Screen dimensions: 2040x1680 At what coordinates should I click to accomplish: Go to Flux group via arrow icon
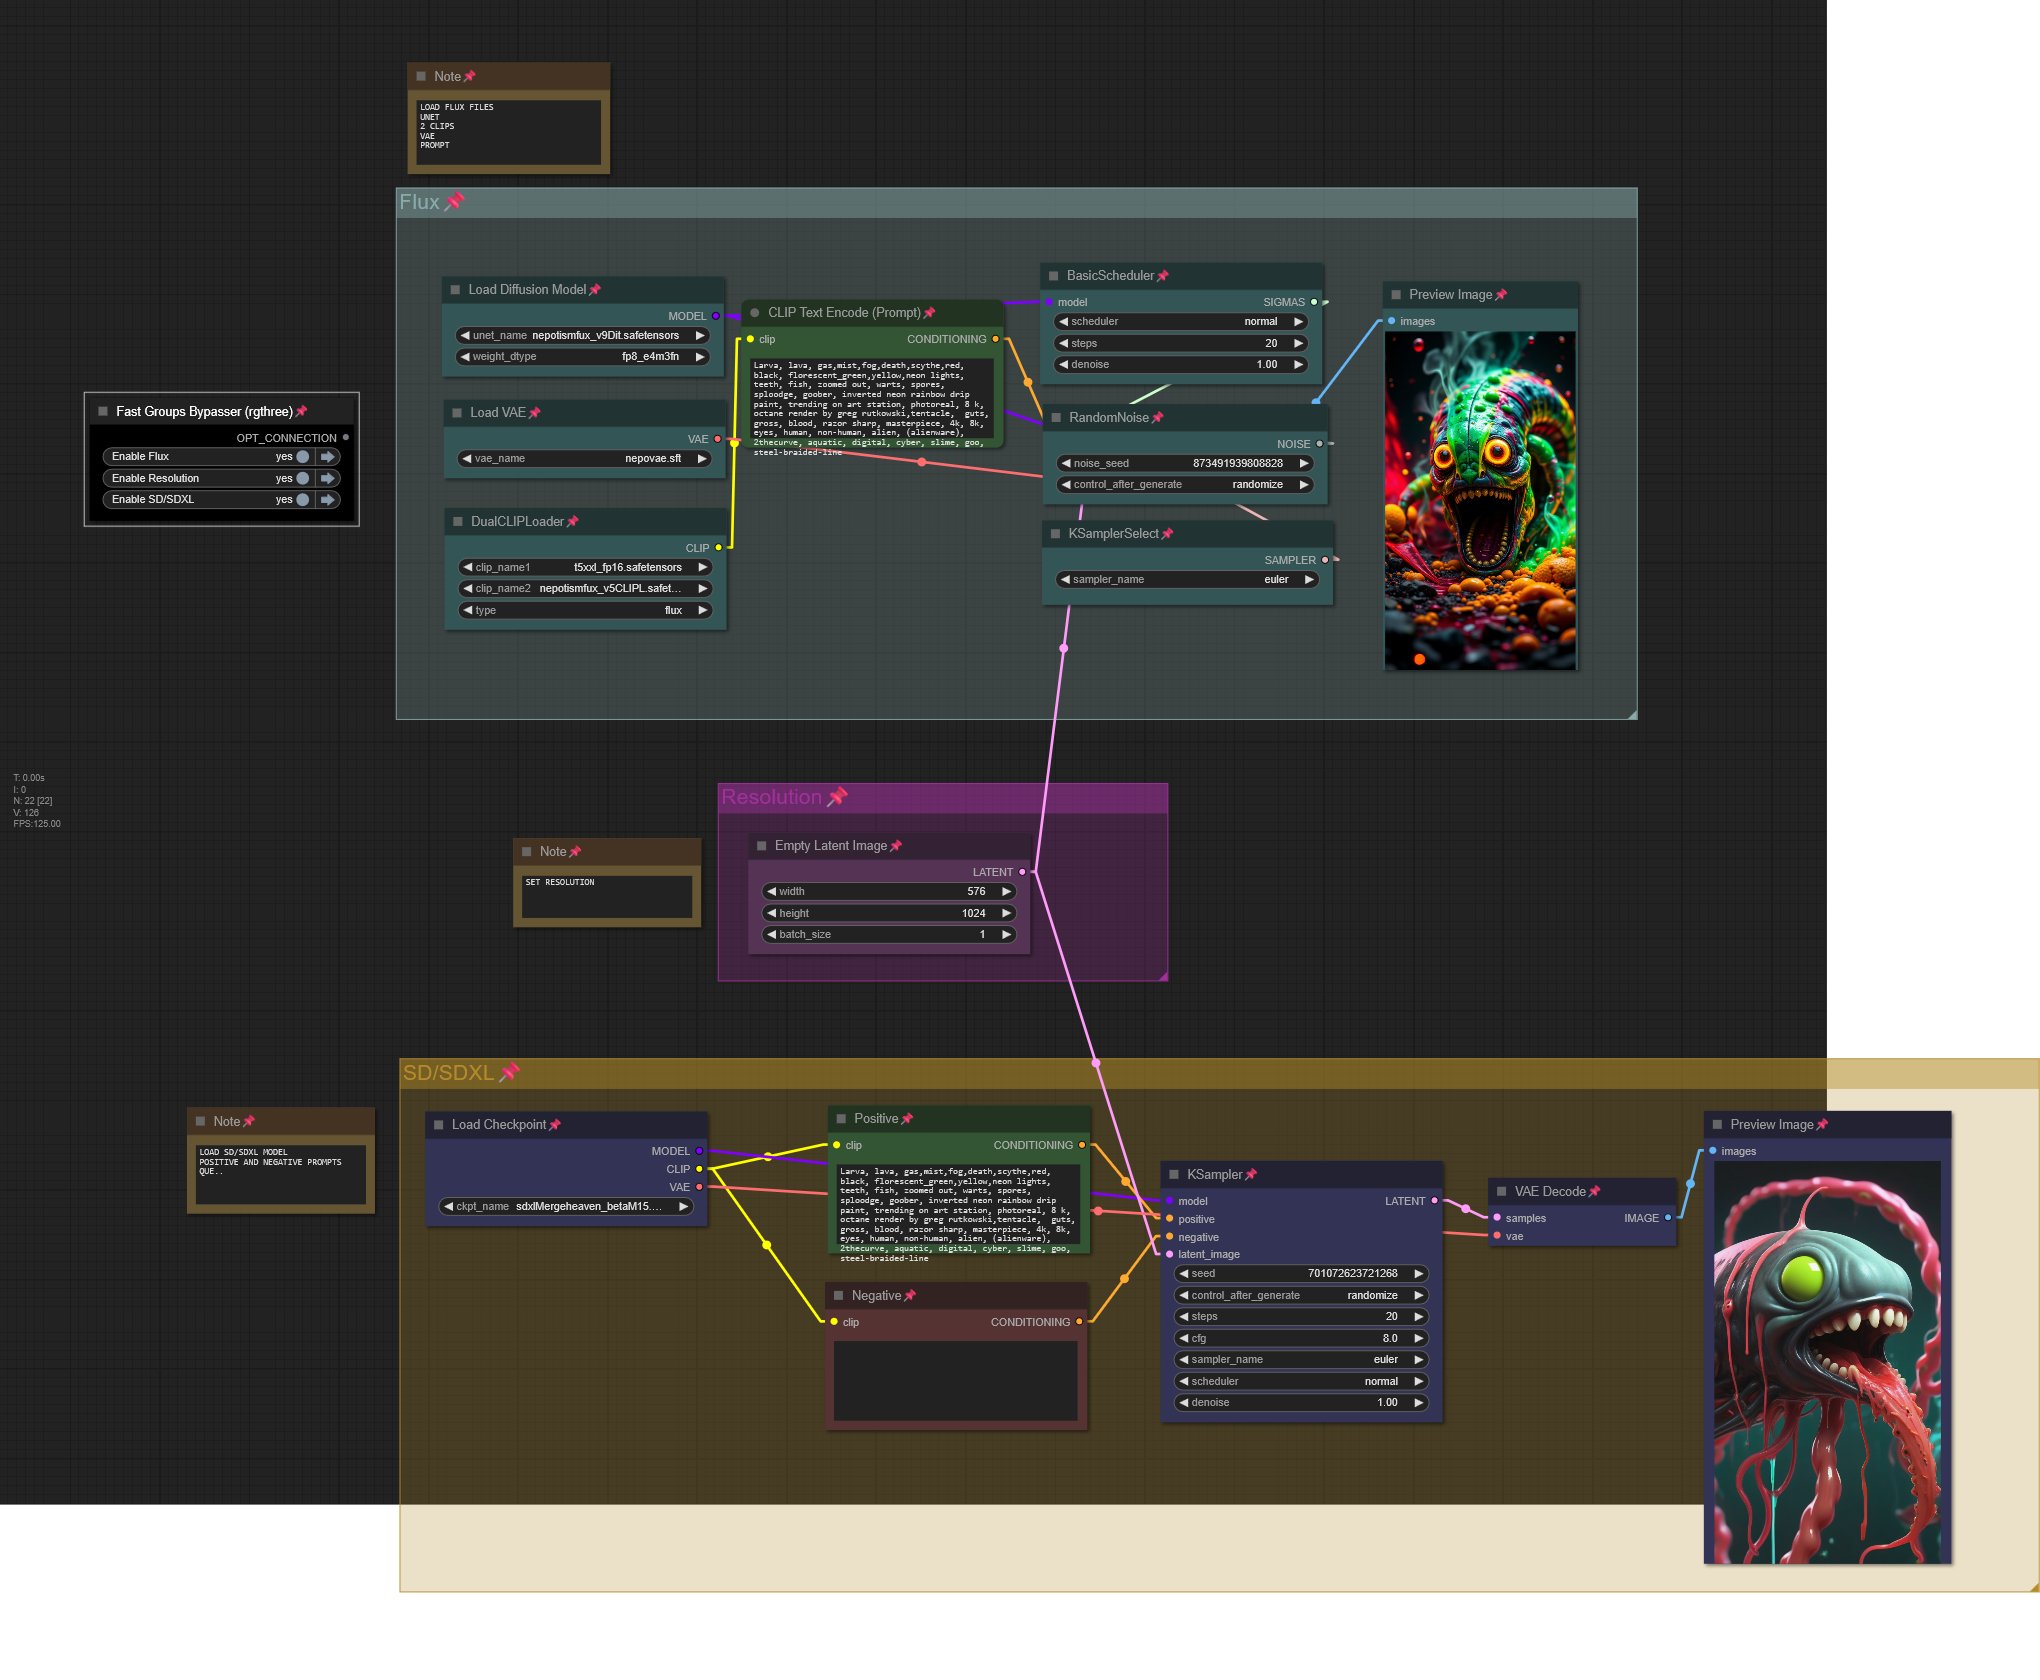328,457
